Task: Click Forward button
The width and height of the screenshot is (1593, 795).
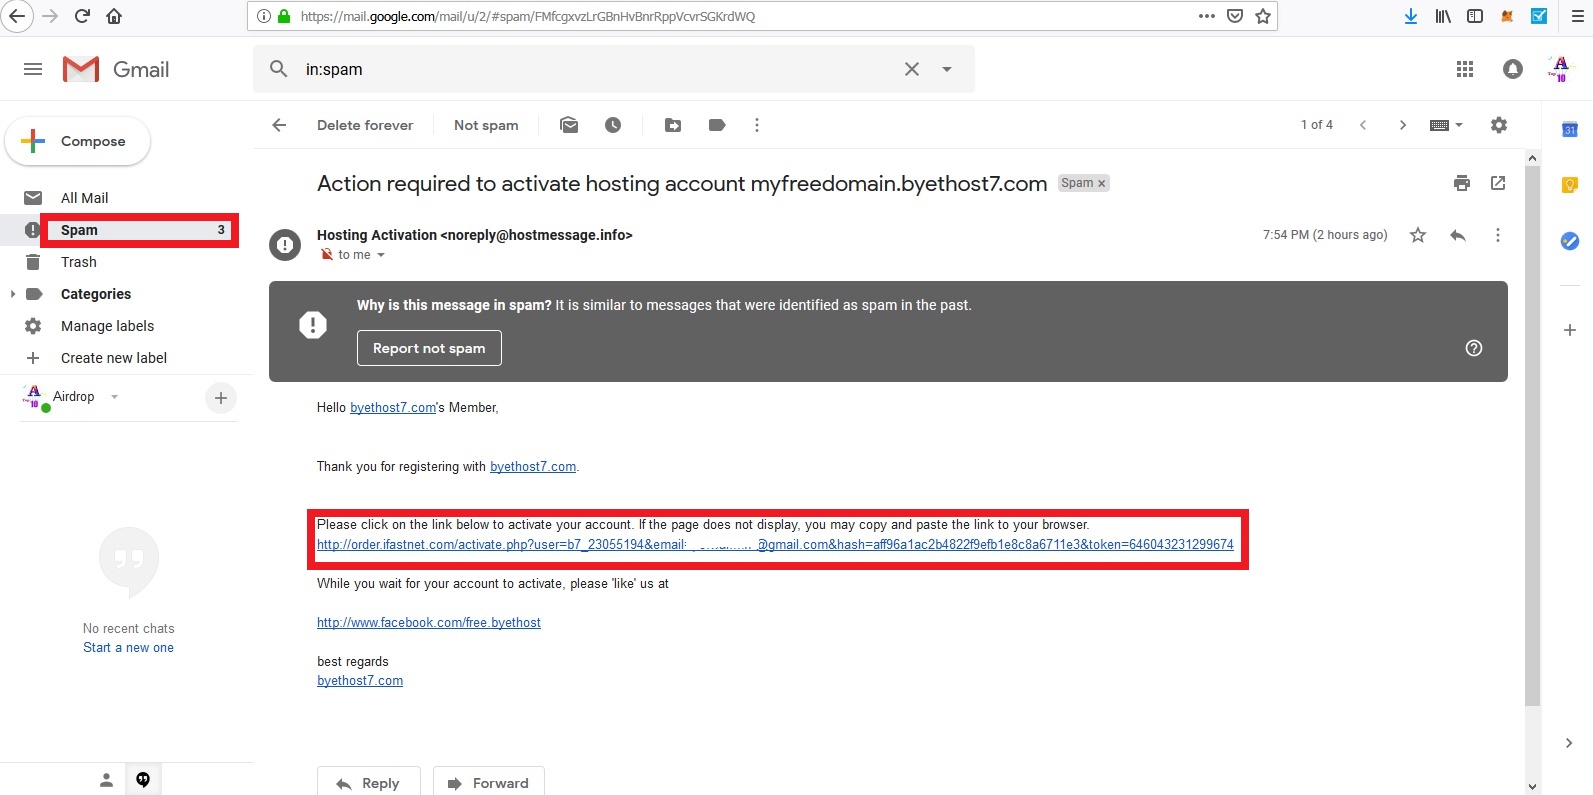Action: click(488, 782)
